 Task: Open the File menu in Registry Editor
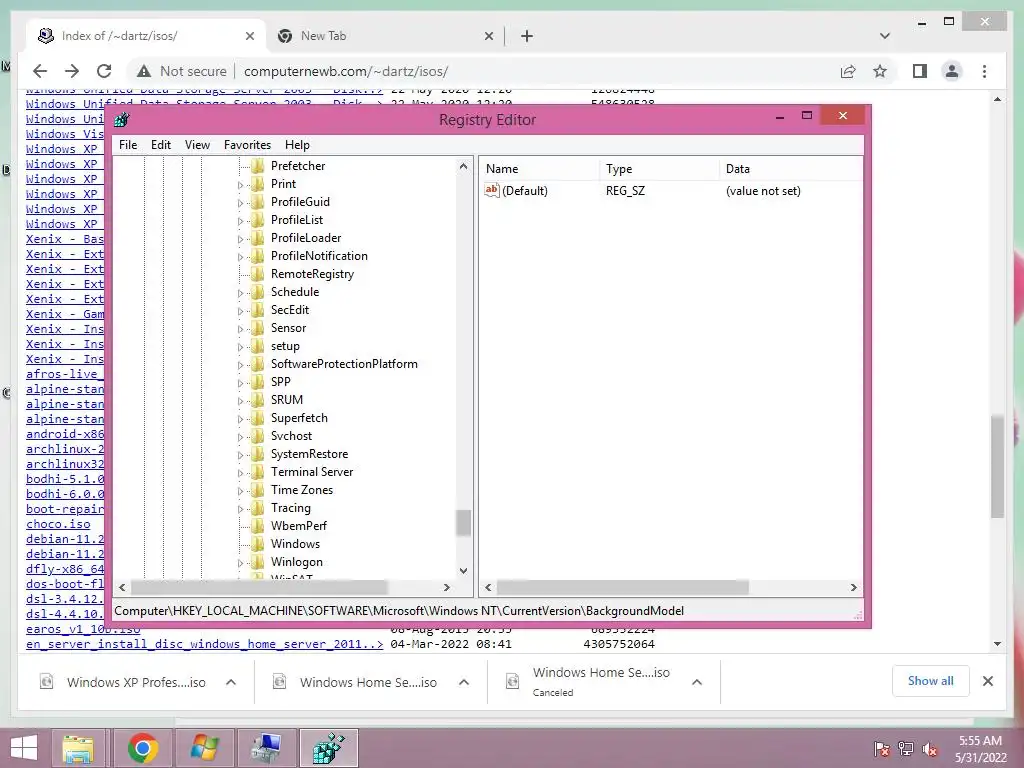point(128,145)
